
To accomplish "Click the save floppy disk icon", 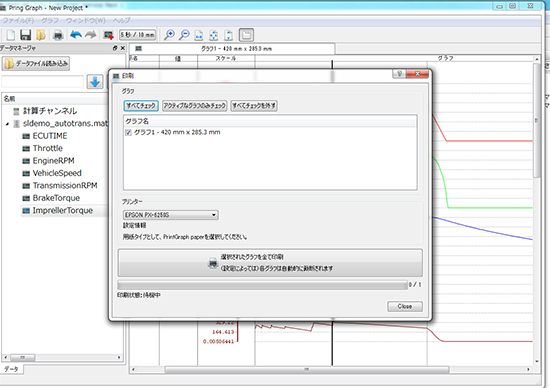I will 25,35.
